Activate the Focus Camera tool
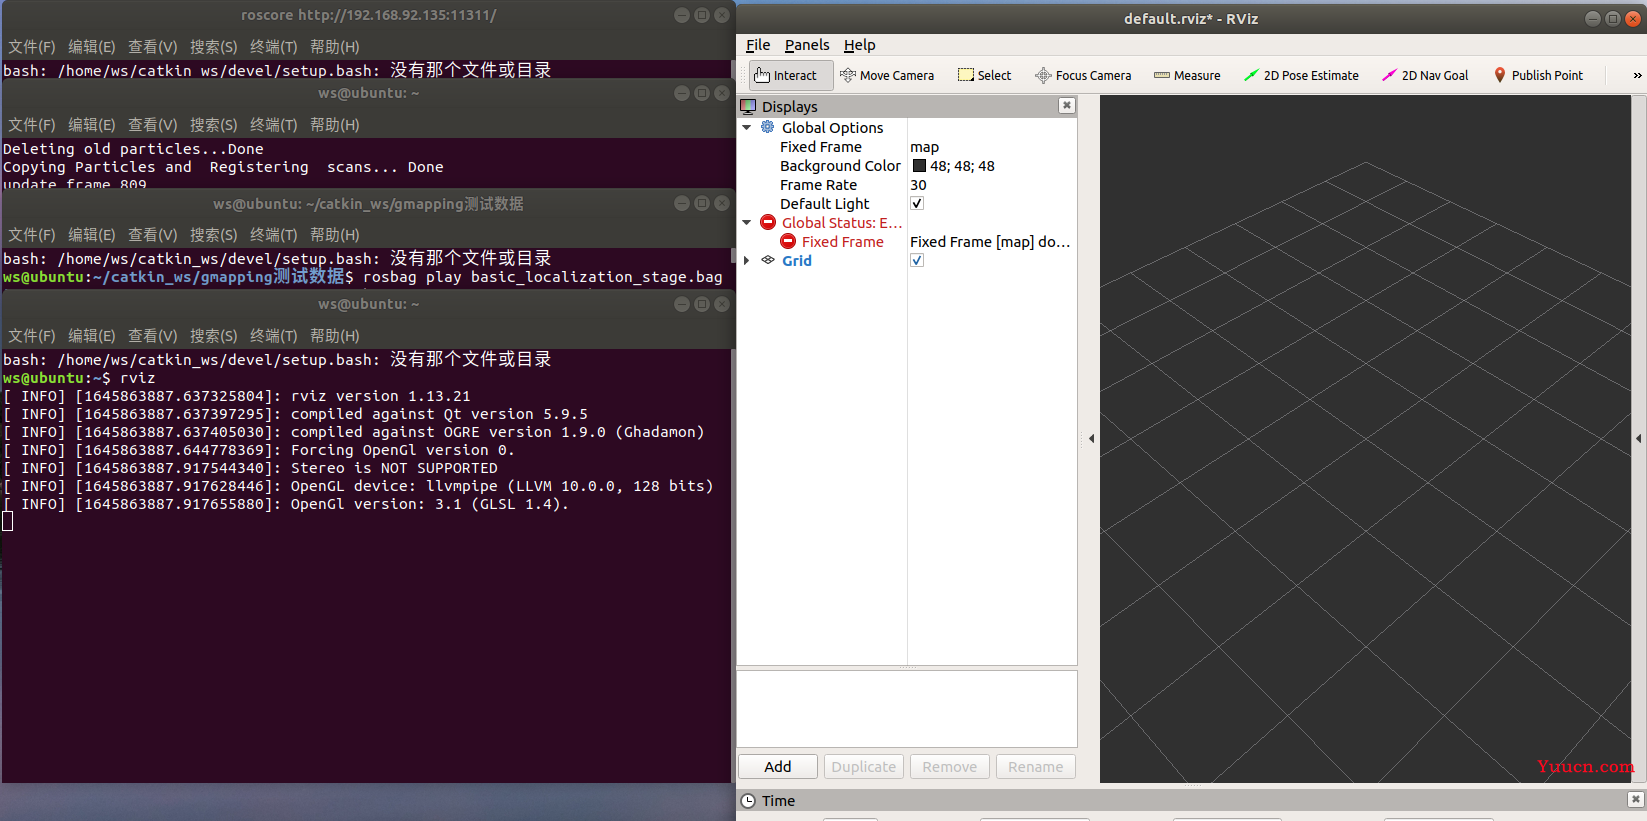Screen dimensions: 1647x821 [x=1083, y=75]
